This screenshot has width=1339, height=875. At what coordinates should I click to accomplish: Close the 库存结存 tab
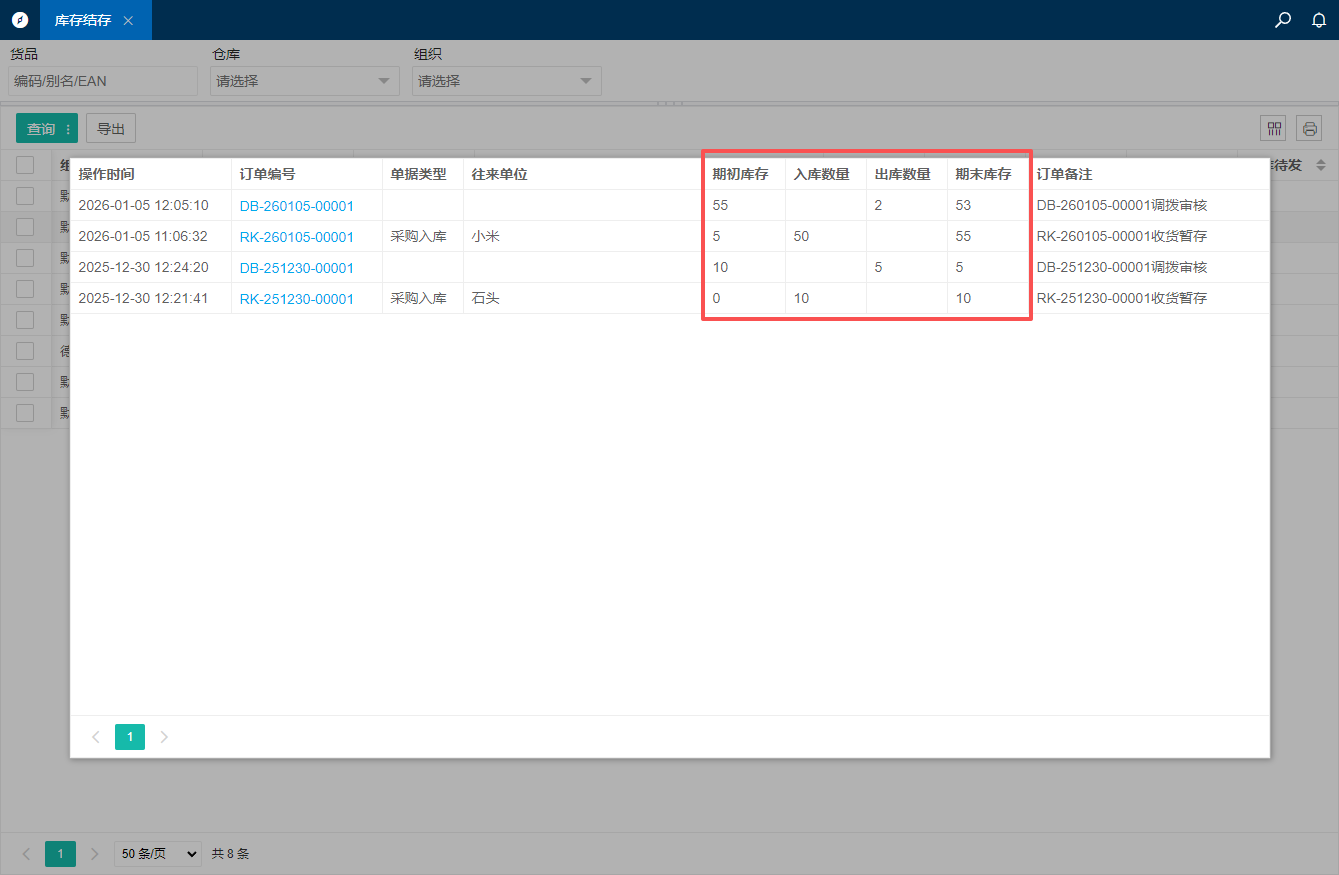pyautogui.click(x=128, y=20)
